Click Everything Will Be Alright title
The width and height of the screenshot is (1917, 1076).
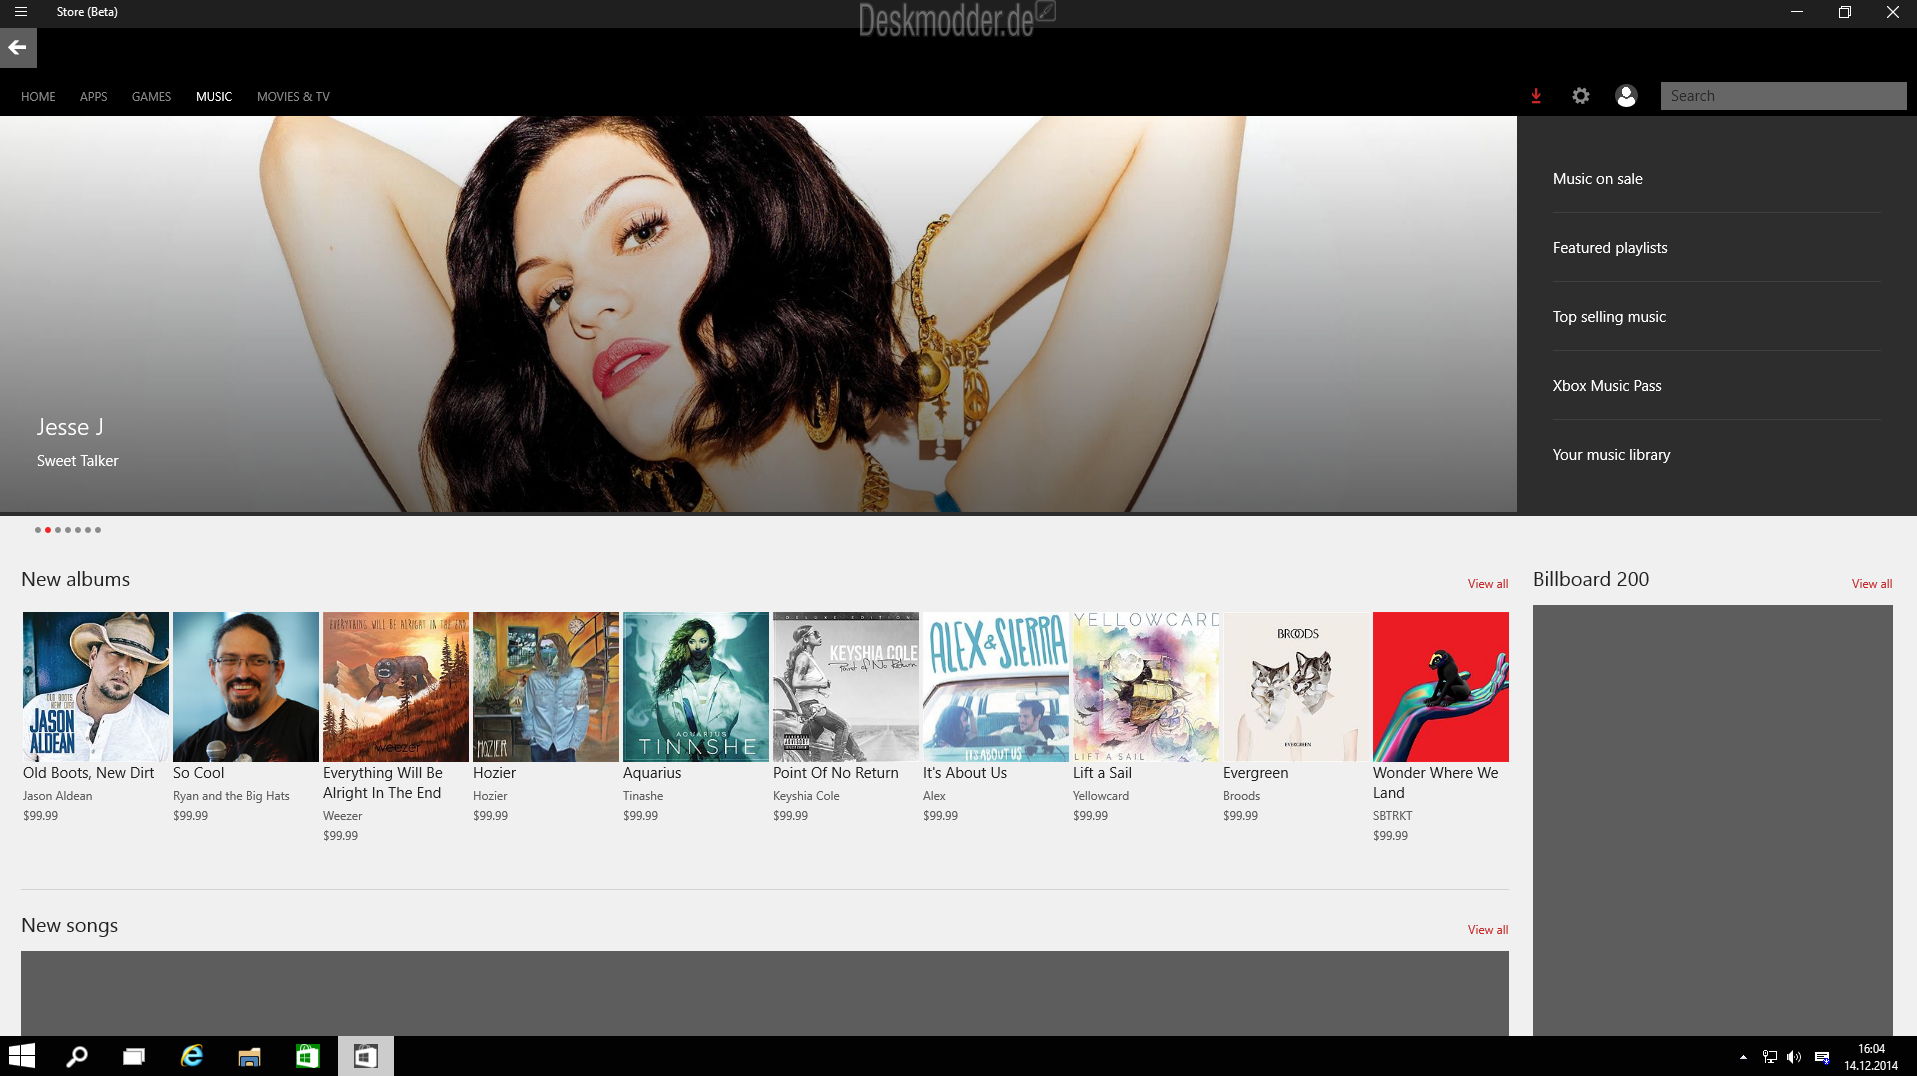click(x=382, y=783)
